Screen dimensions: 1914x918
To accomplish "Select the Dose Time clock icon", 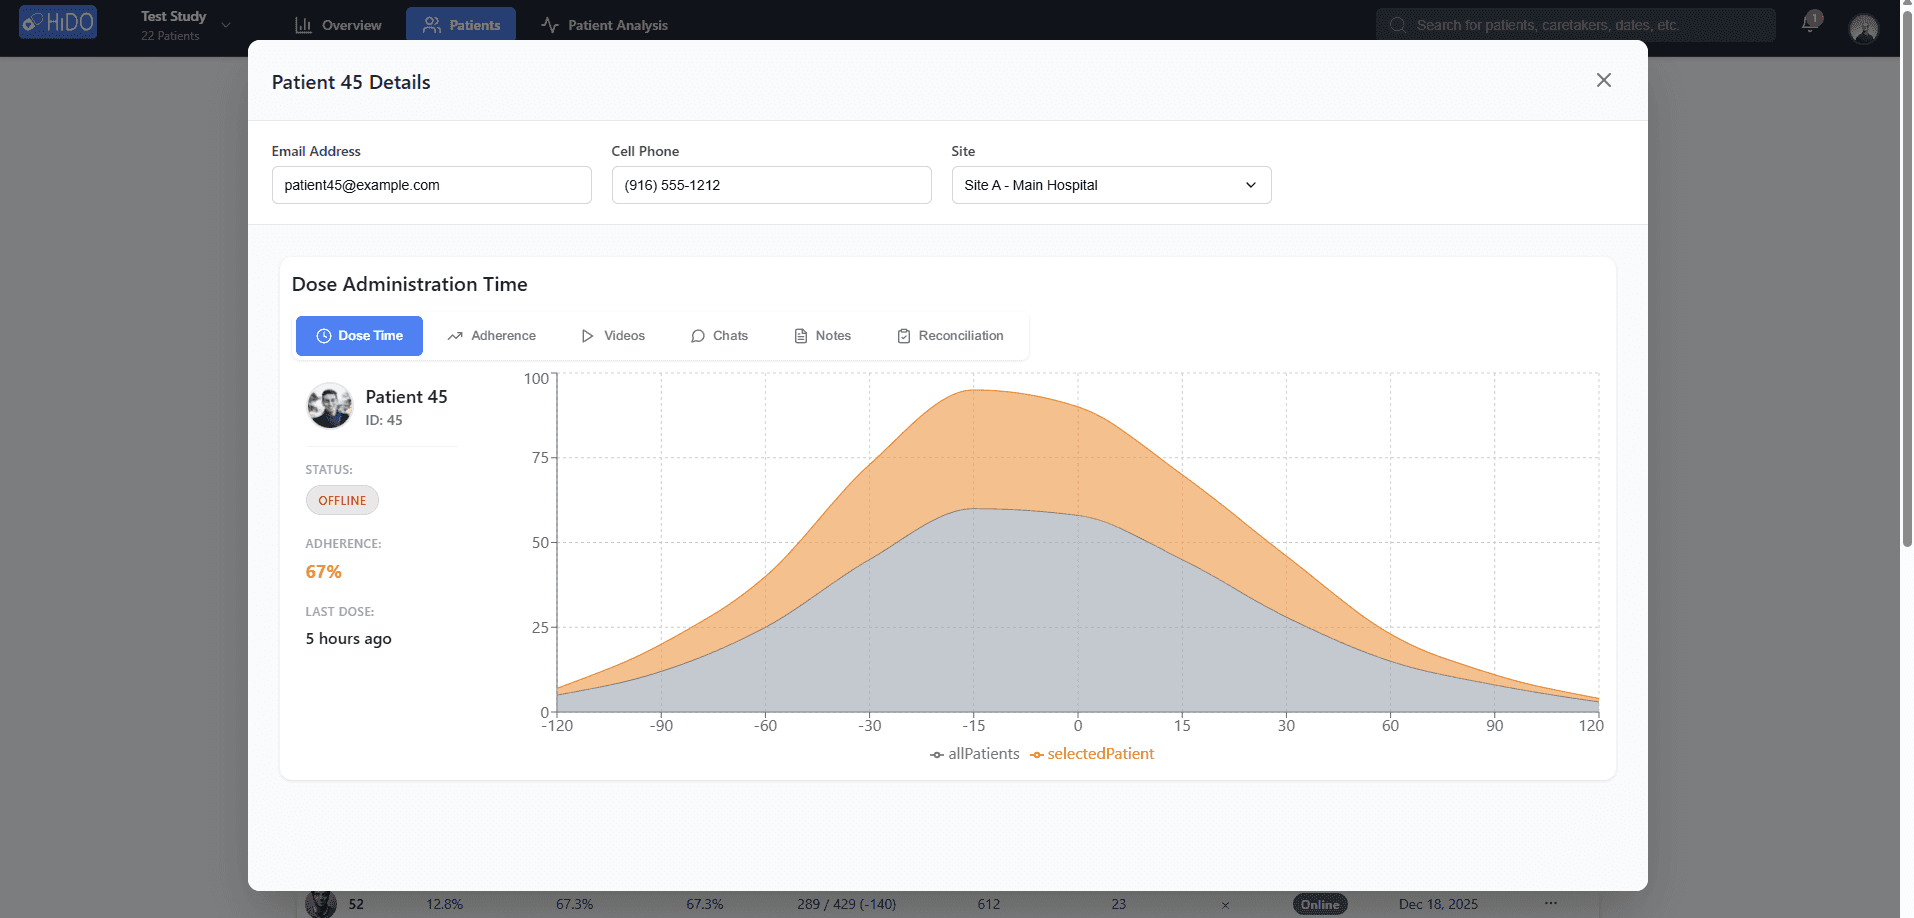I will click(x=324, y=336).
